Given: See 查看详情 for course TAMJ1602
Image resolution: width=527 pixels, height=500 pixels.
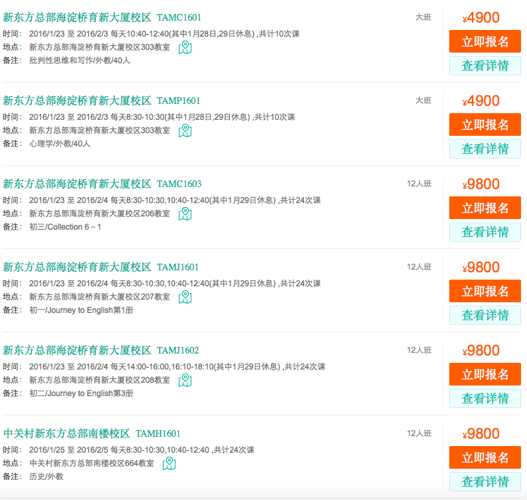Looking at the screenshot, I should [x=485, y=399].
